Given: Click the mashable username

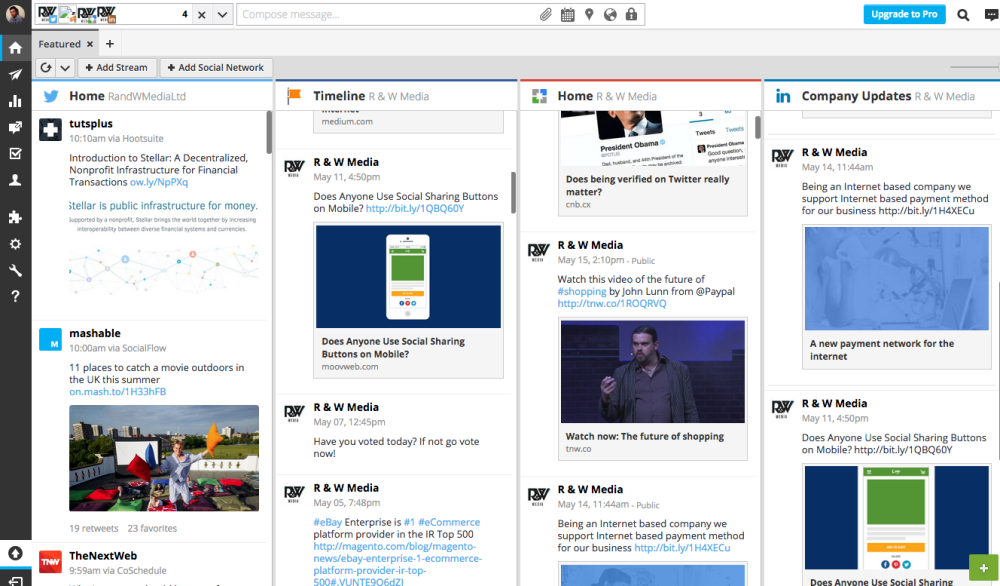Looking at the screenshot, I should tap(94, 333).
